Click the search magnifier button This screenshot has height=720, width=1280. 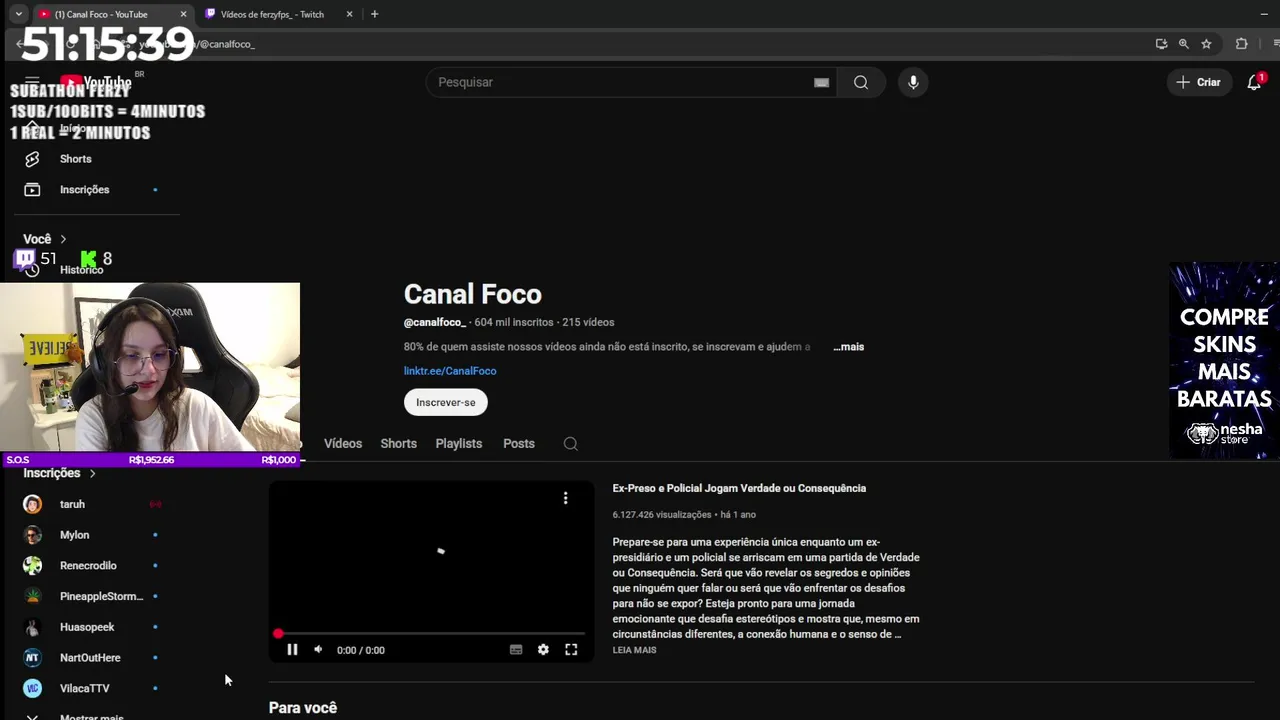[860, 82]
